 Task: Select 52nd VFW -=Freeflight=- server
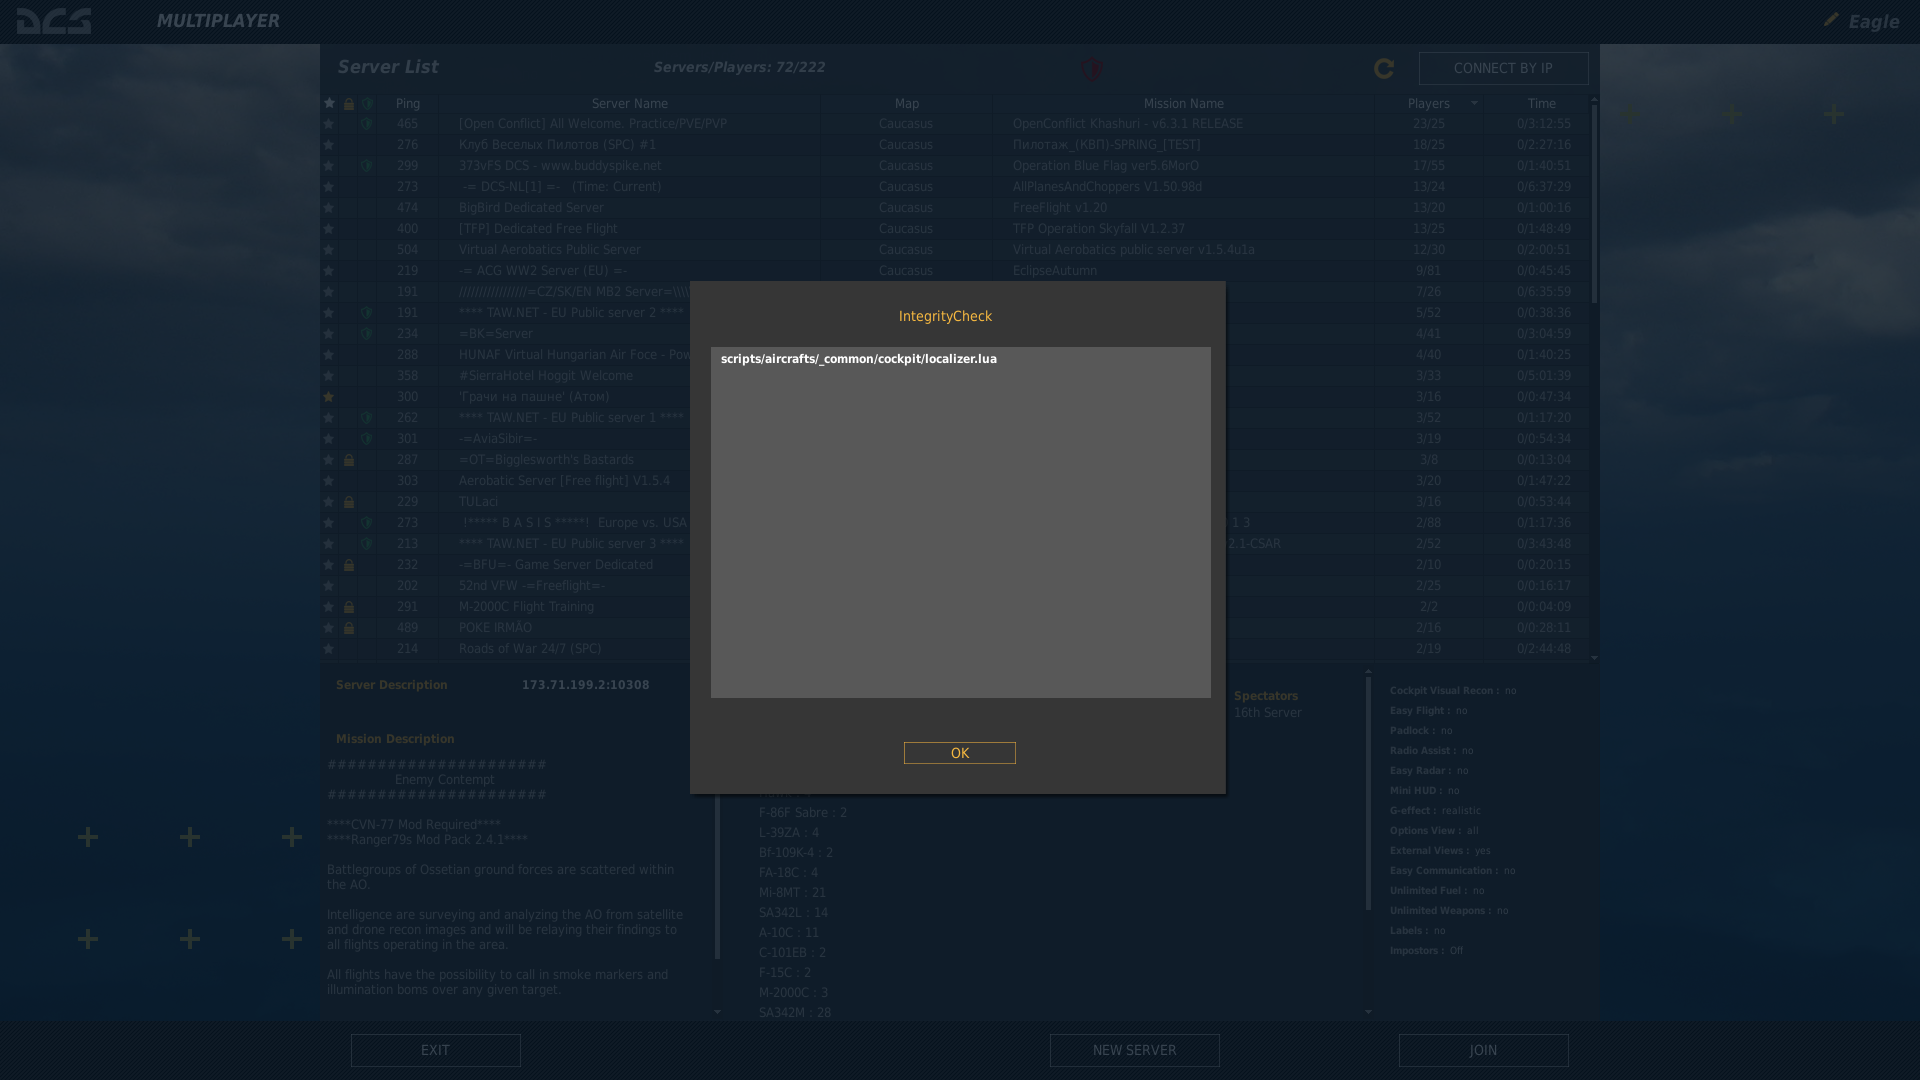531,586
